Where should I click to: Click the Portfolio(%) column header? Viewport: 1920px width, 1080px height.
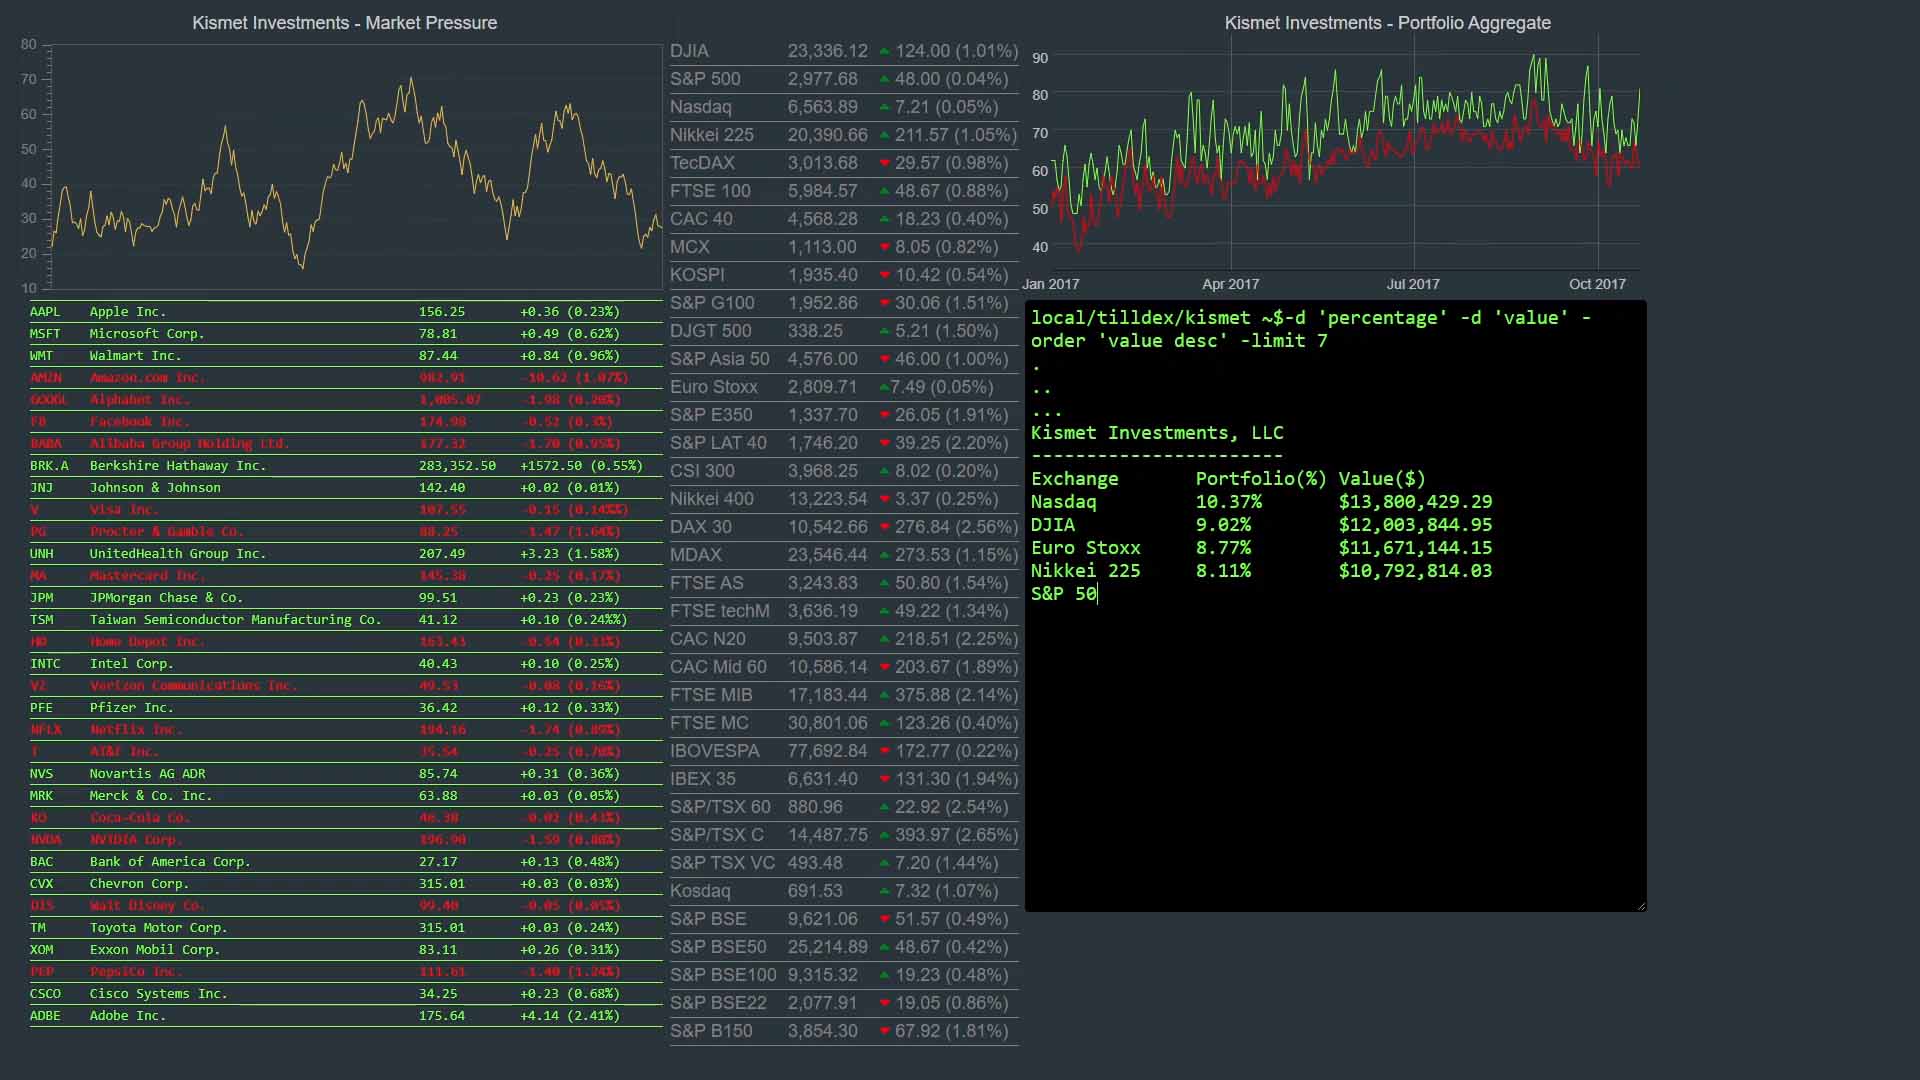coord(1261,479)
